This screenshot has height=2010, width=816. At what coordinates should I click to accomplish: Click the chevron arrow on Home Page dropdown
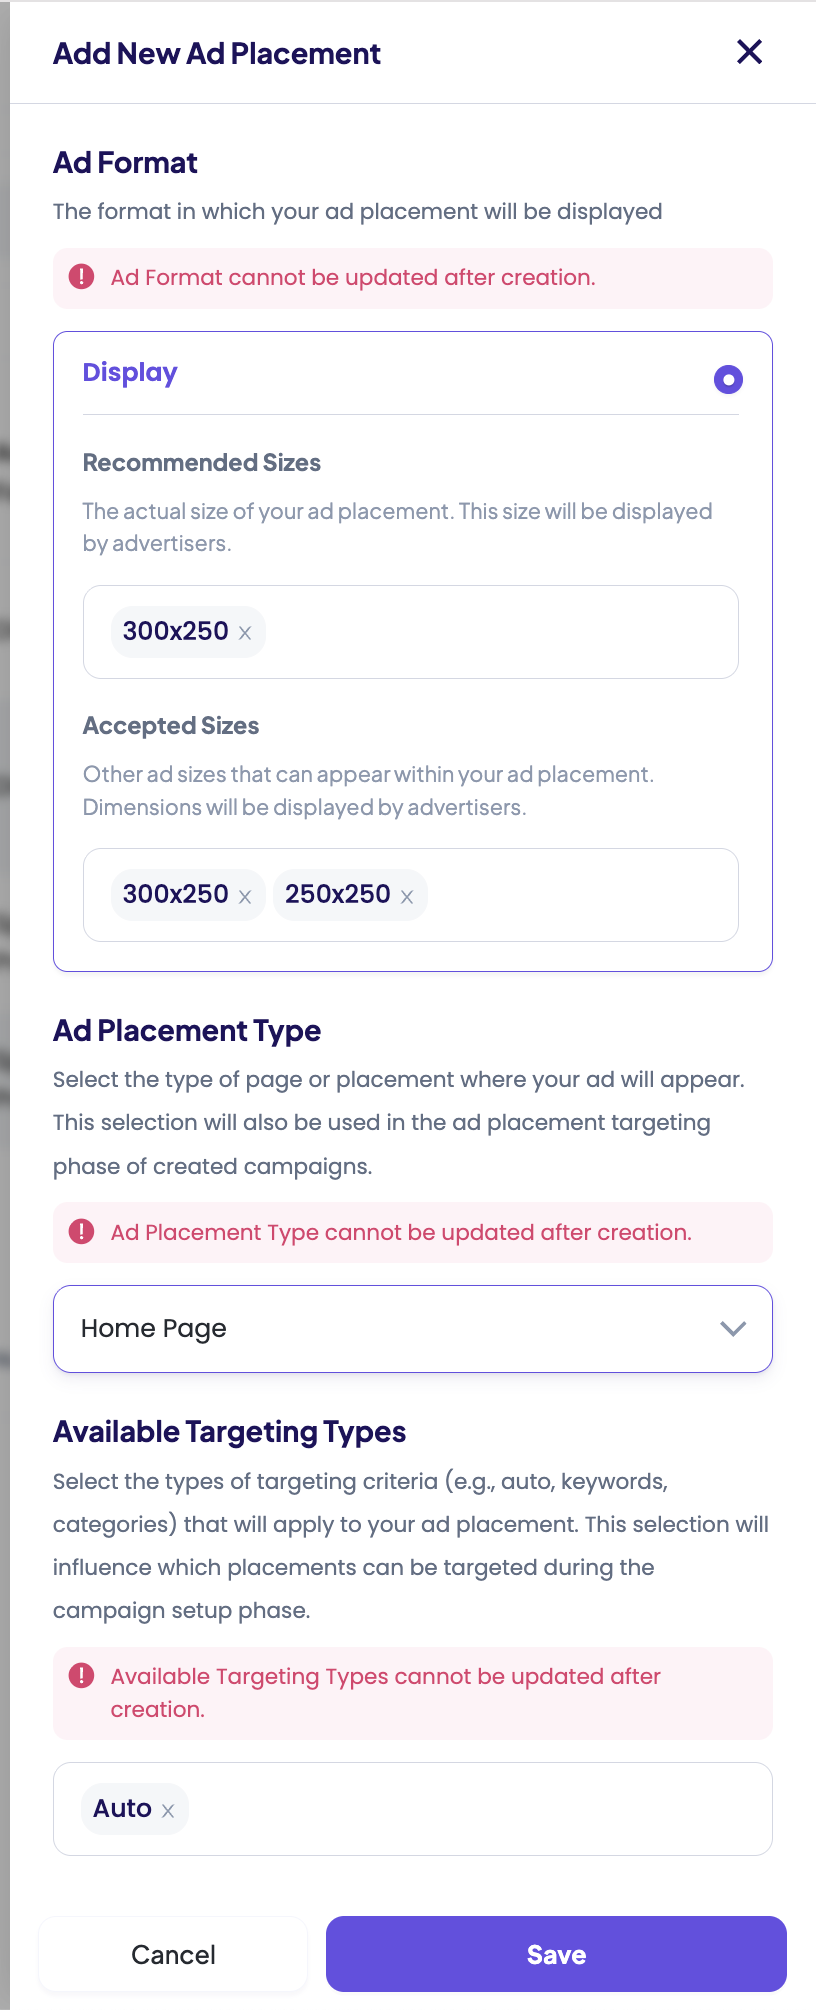[733, 1328]
